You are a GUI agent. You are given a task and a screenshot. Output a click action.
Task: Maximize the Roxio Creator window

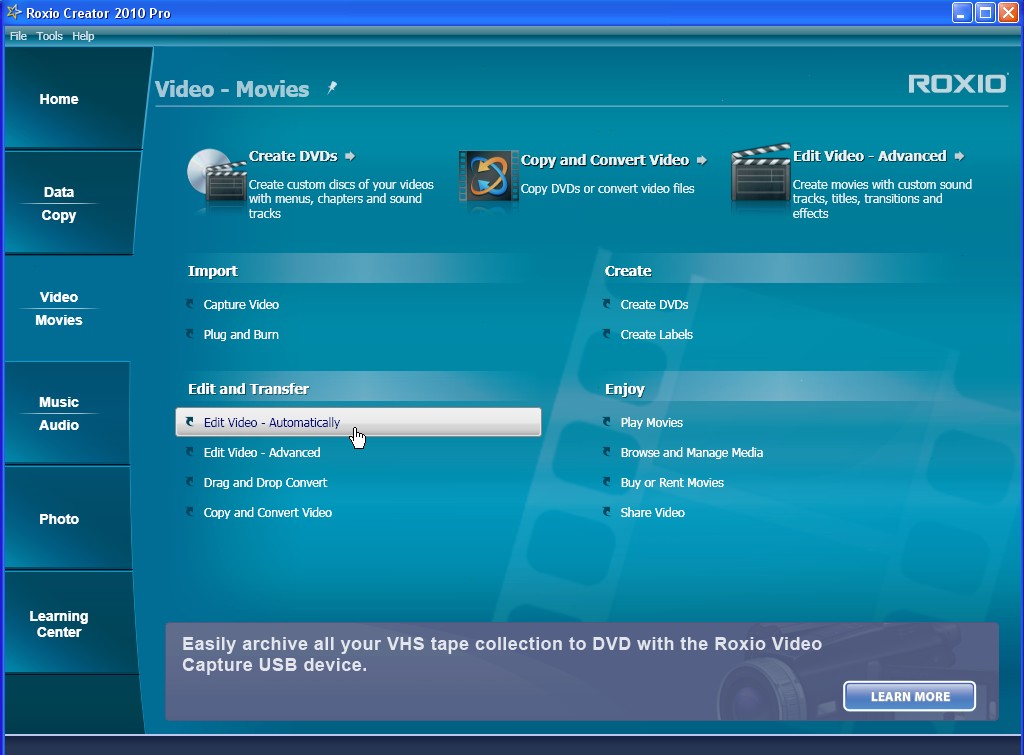[x=985, y=12]
